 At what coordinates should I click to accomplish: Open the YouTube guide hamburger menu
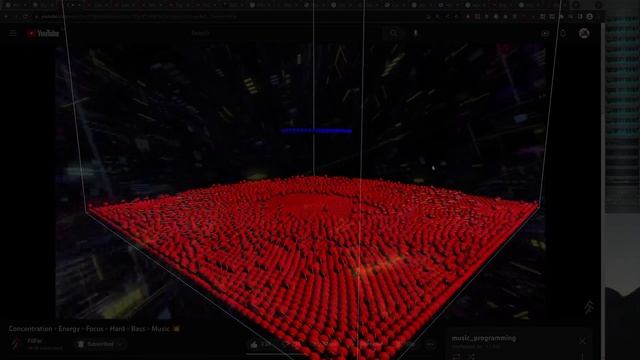tap(12, 33)
